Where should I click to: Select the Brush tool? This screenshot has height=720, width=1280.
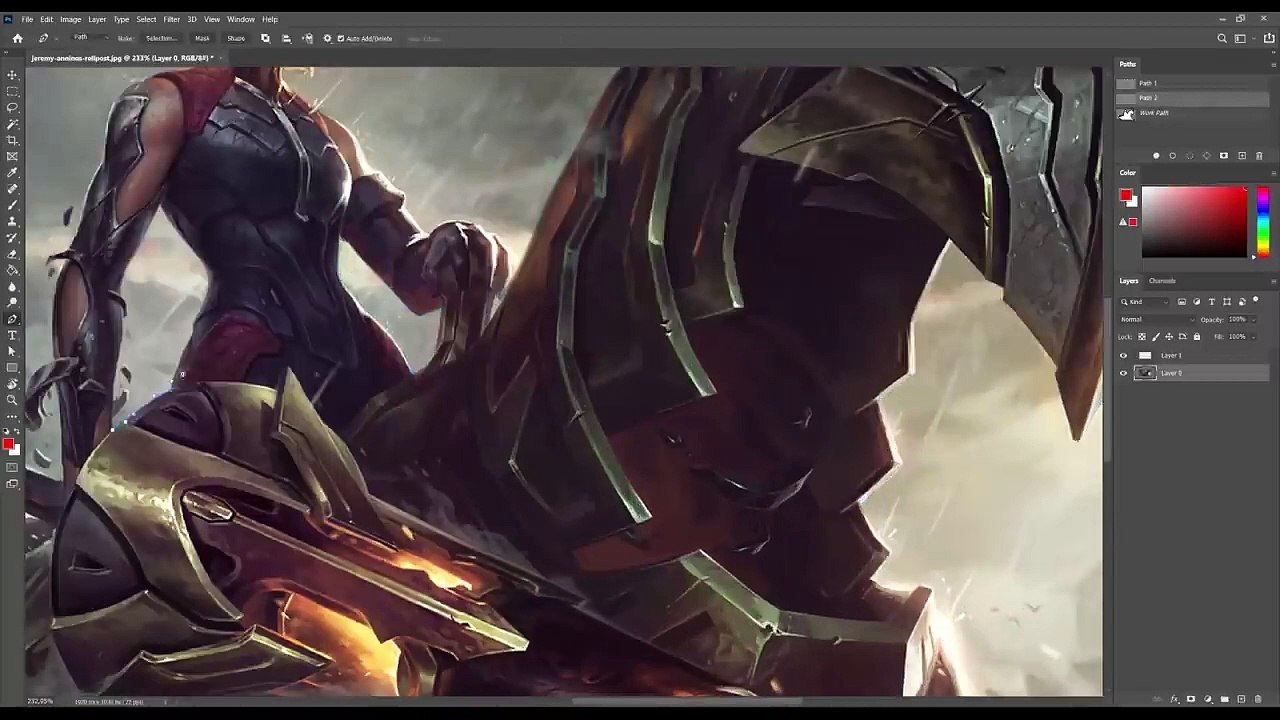tap(12, 205)
